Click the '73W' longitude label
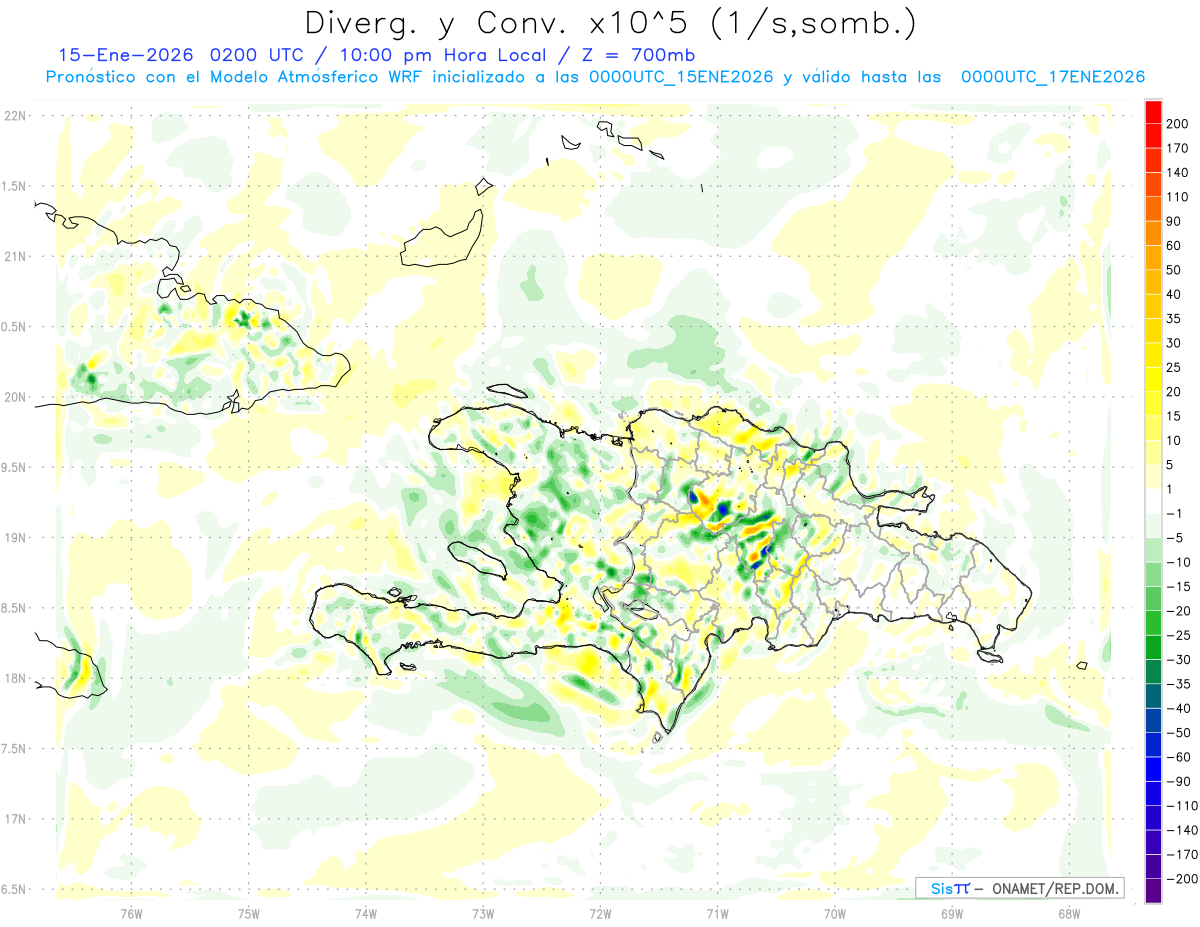Screen dimensions: 1200x927 pos(483,913)
